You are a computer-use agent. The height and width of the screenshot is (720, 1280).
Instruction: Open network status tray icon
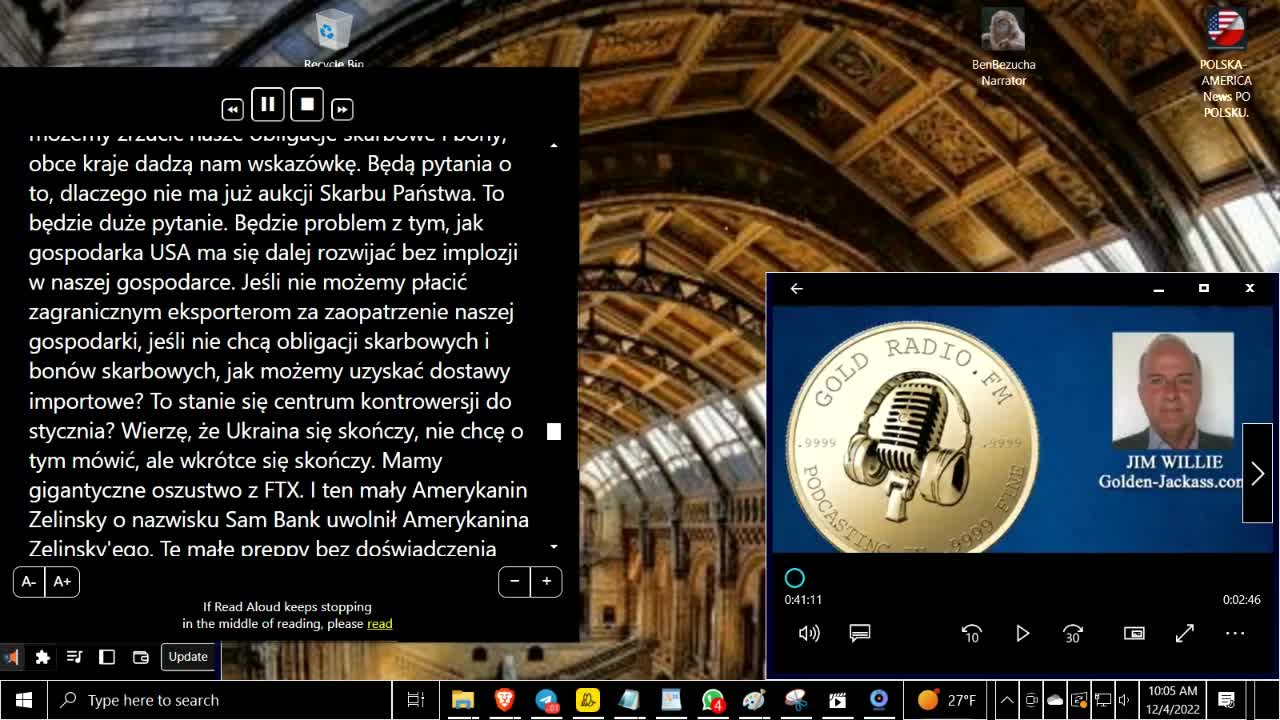point(1103,700)
